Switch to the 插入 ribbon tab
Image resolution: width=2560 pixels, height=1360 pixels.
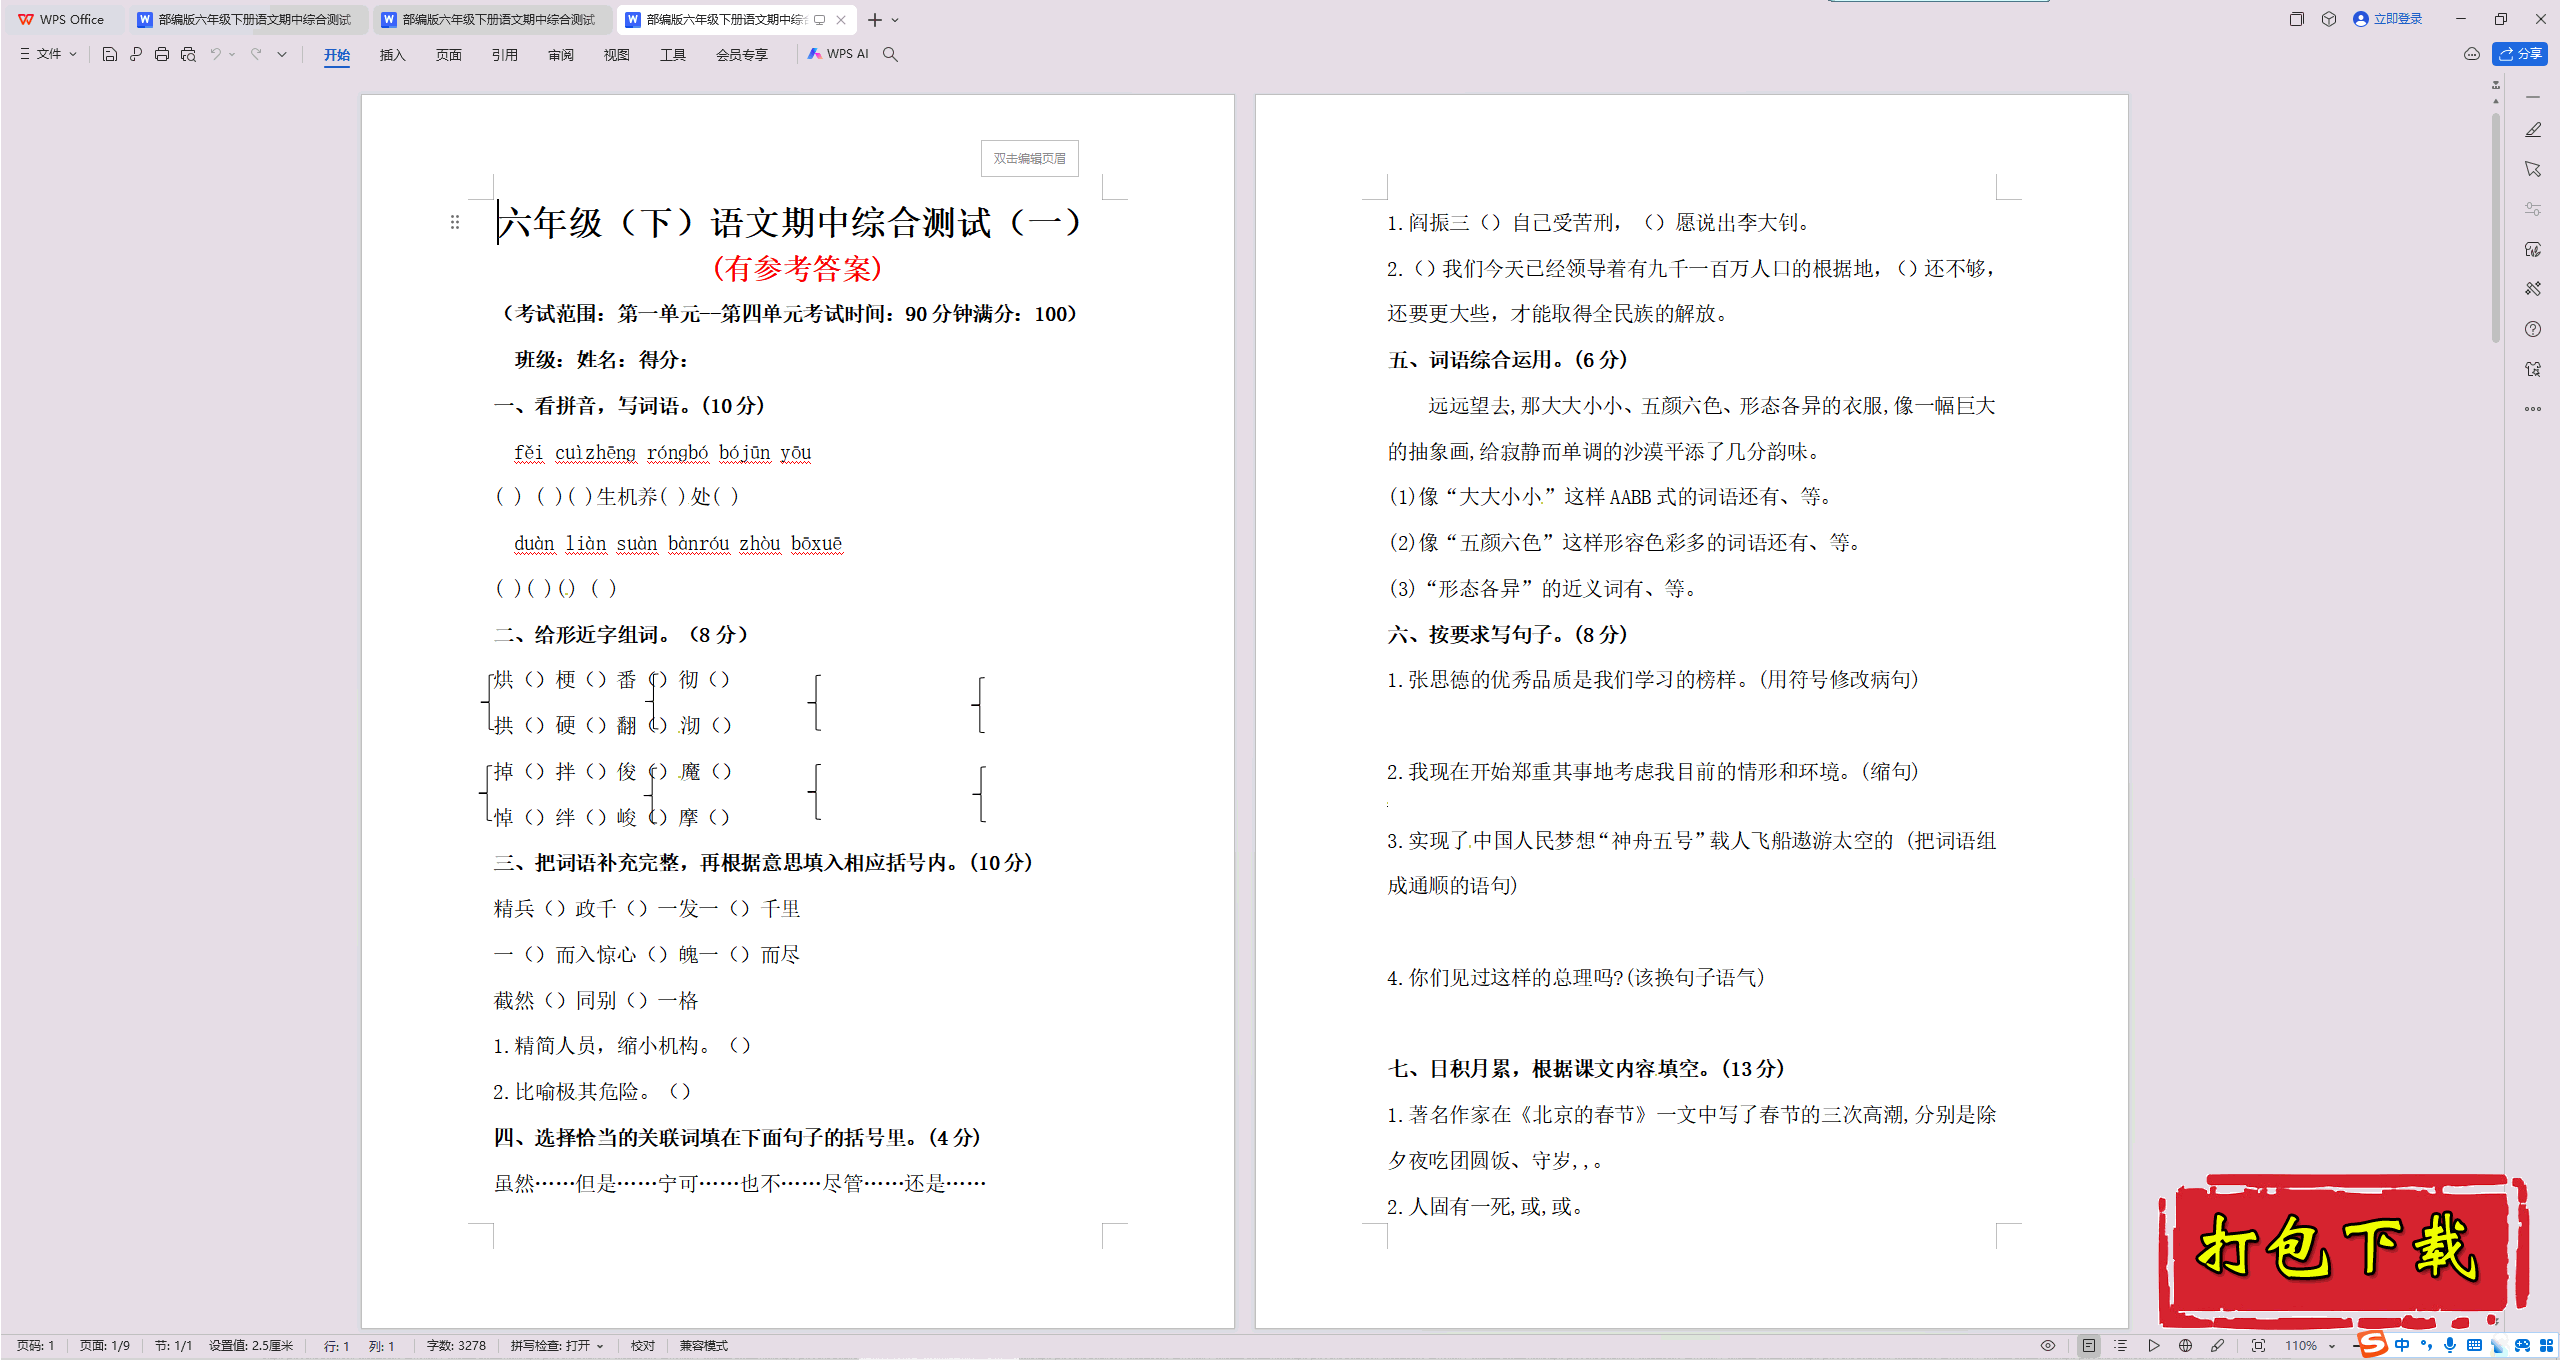tap(393, 55)
